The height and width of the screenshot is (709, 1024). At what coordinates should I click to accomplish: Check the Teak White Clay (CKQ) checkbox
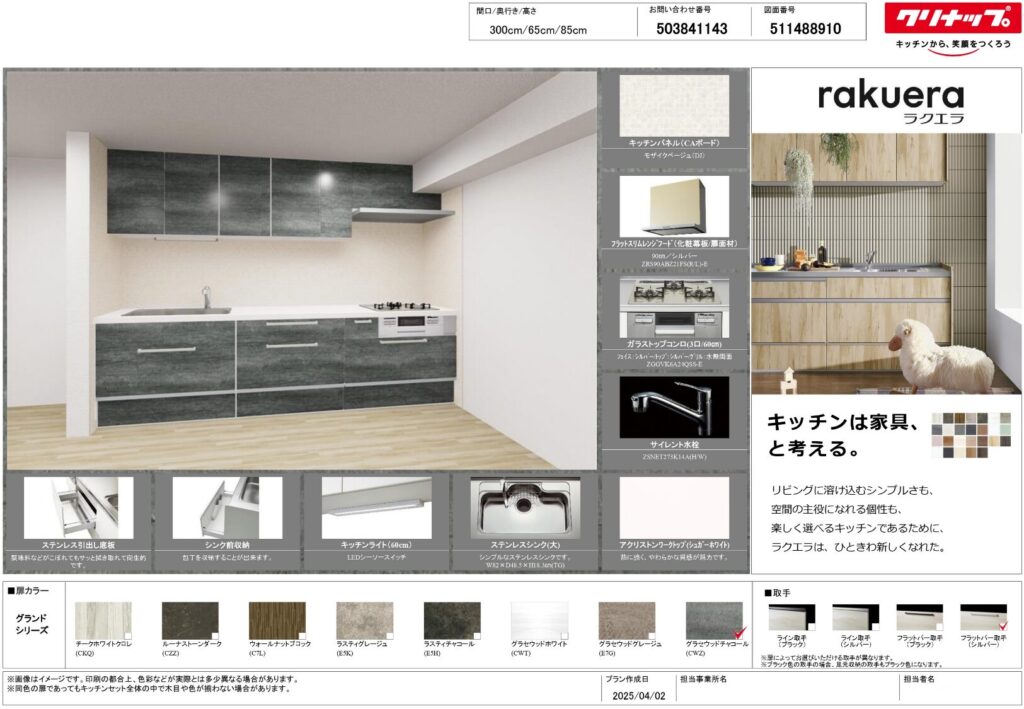pos(127,635)
